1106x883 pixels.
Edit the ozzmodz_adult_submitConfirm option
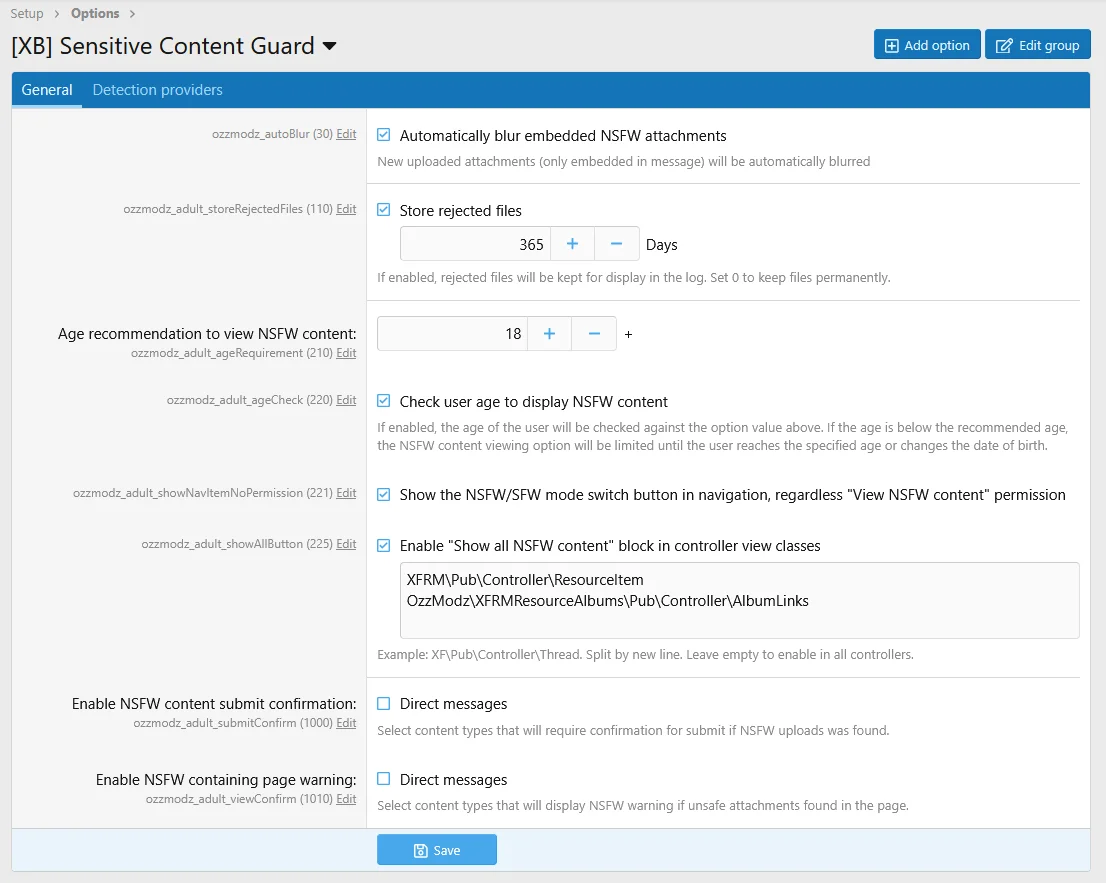346,722
